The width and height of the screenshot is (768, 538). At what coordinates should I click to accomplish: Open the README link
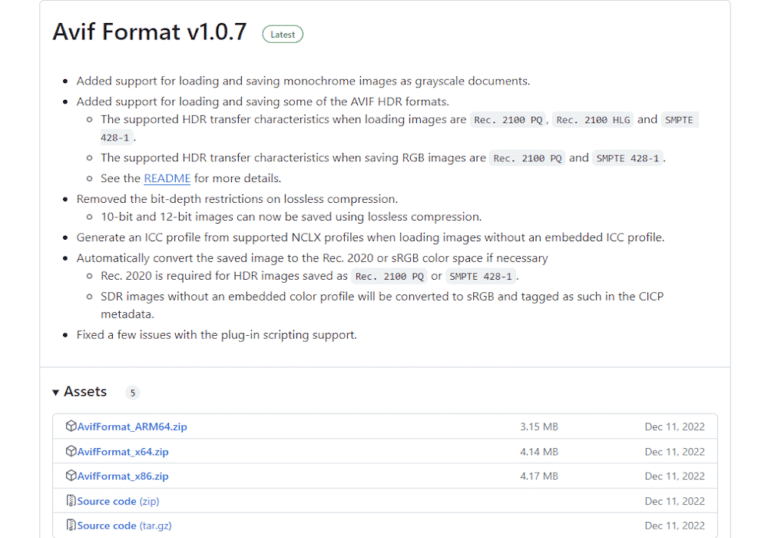pos(166,178)
